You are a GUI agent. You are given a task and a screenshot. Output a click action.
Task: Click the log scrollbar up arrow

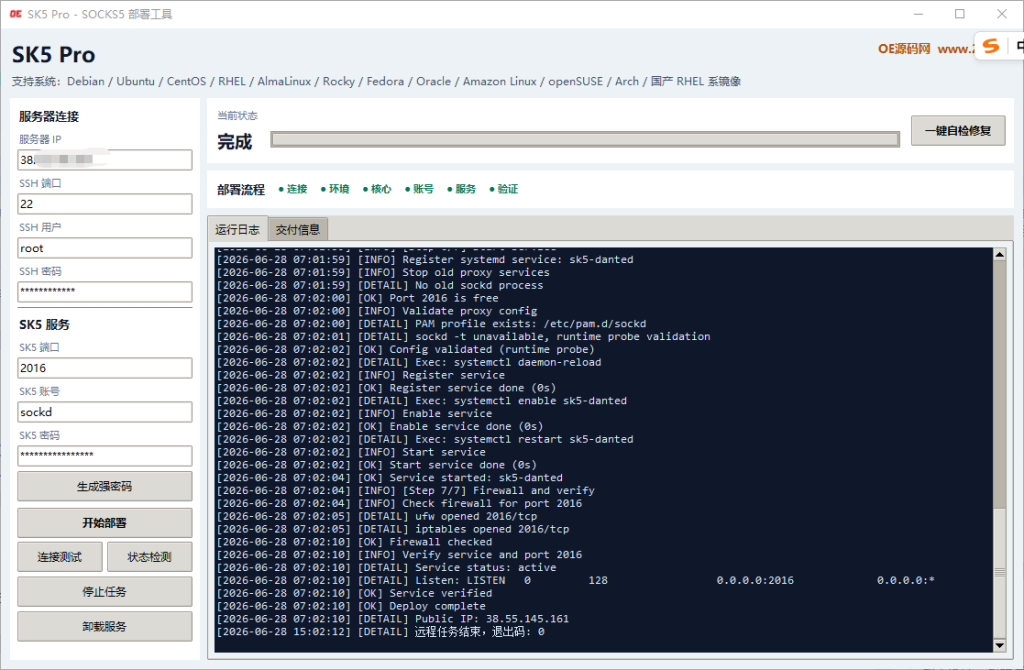click(x=999, y=254)
